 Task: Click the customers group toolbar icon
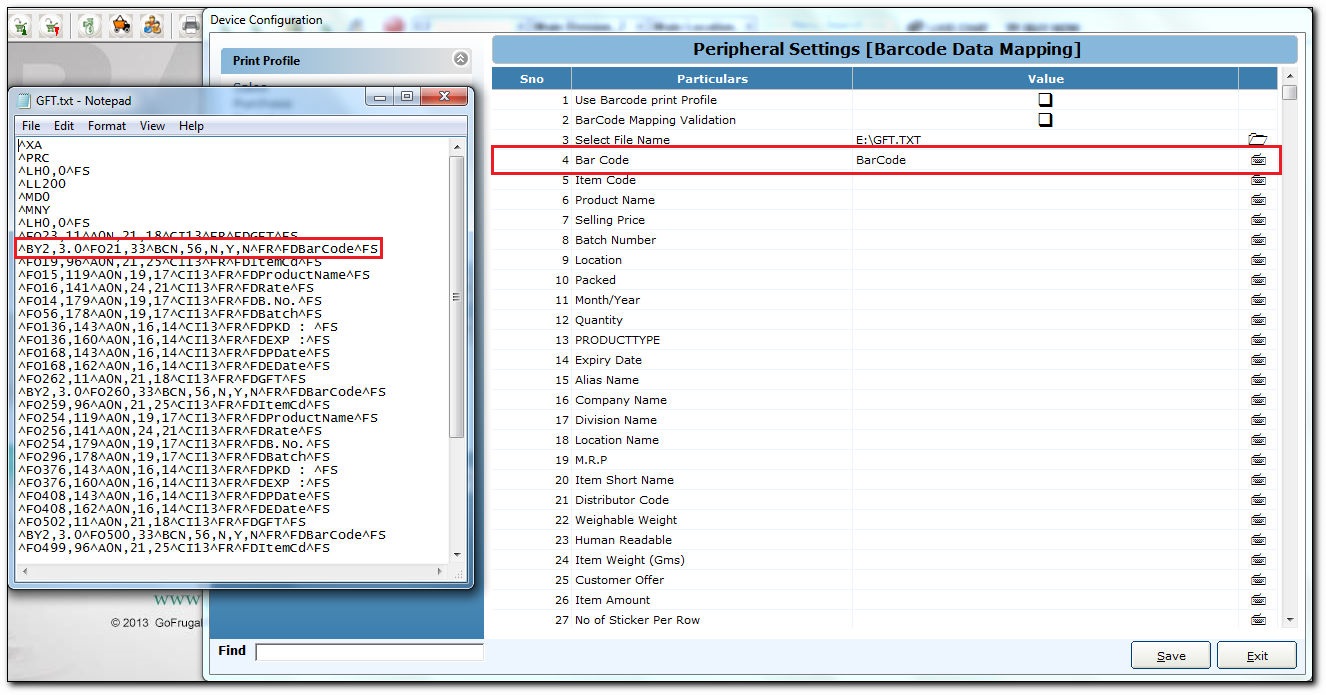click(x=152, y=25)
